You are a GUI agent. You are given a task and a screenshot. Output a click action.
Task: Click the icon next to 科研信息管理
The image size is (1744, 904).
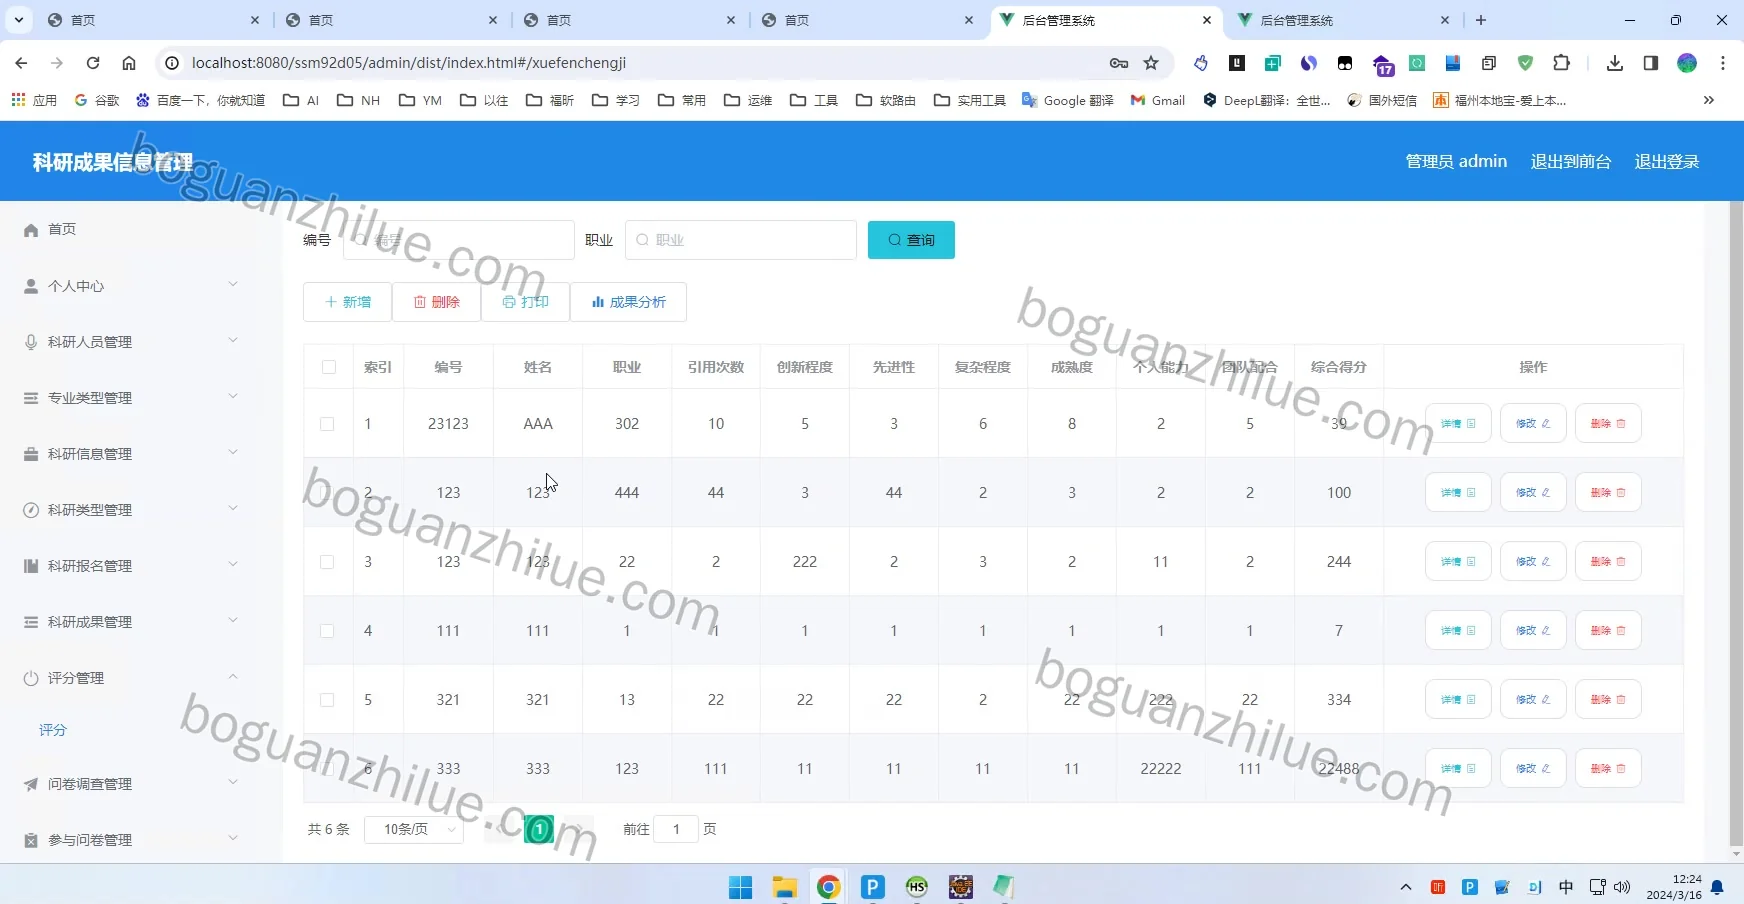(x=31, y=454)
